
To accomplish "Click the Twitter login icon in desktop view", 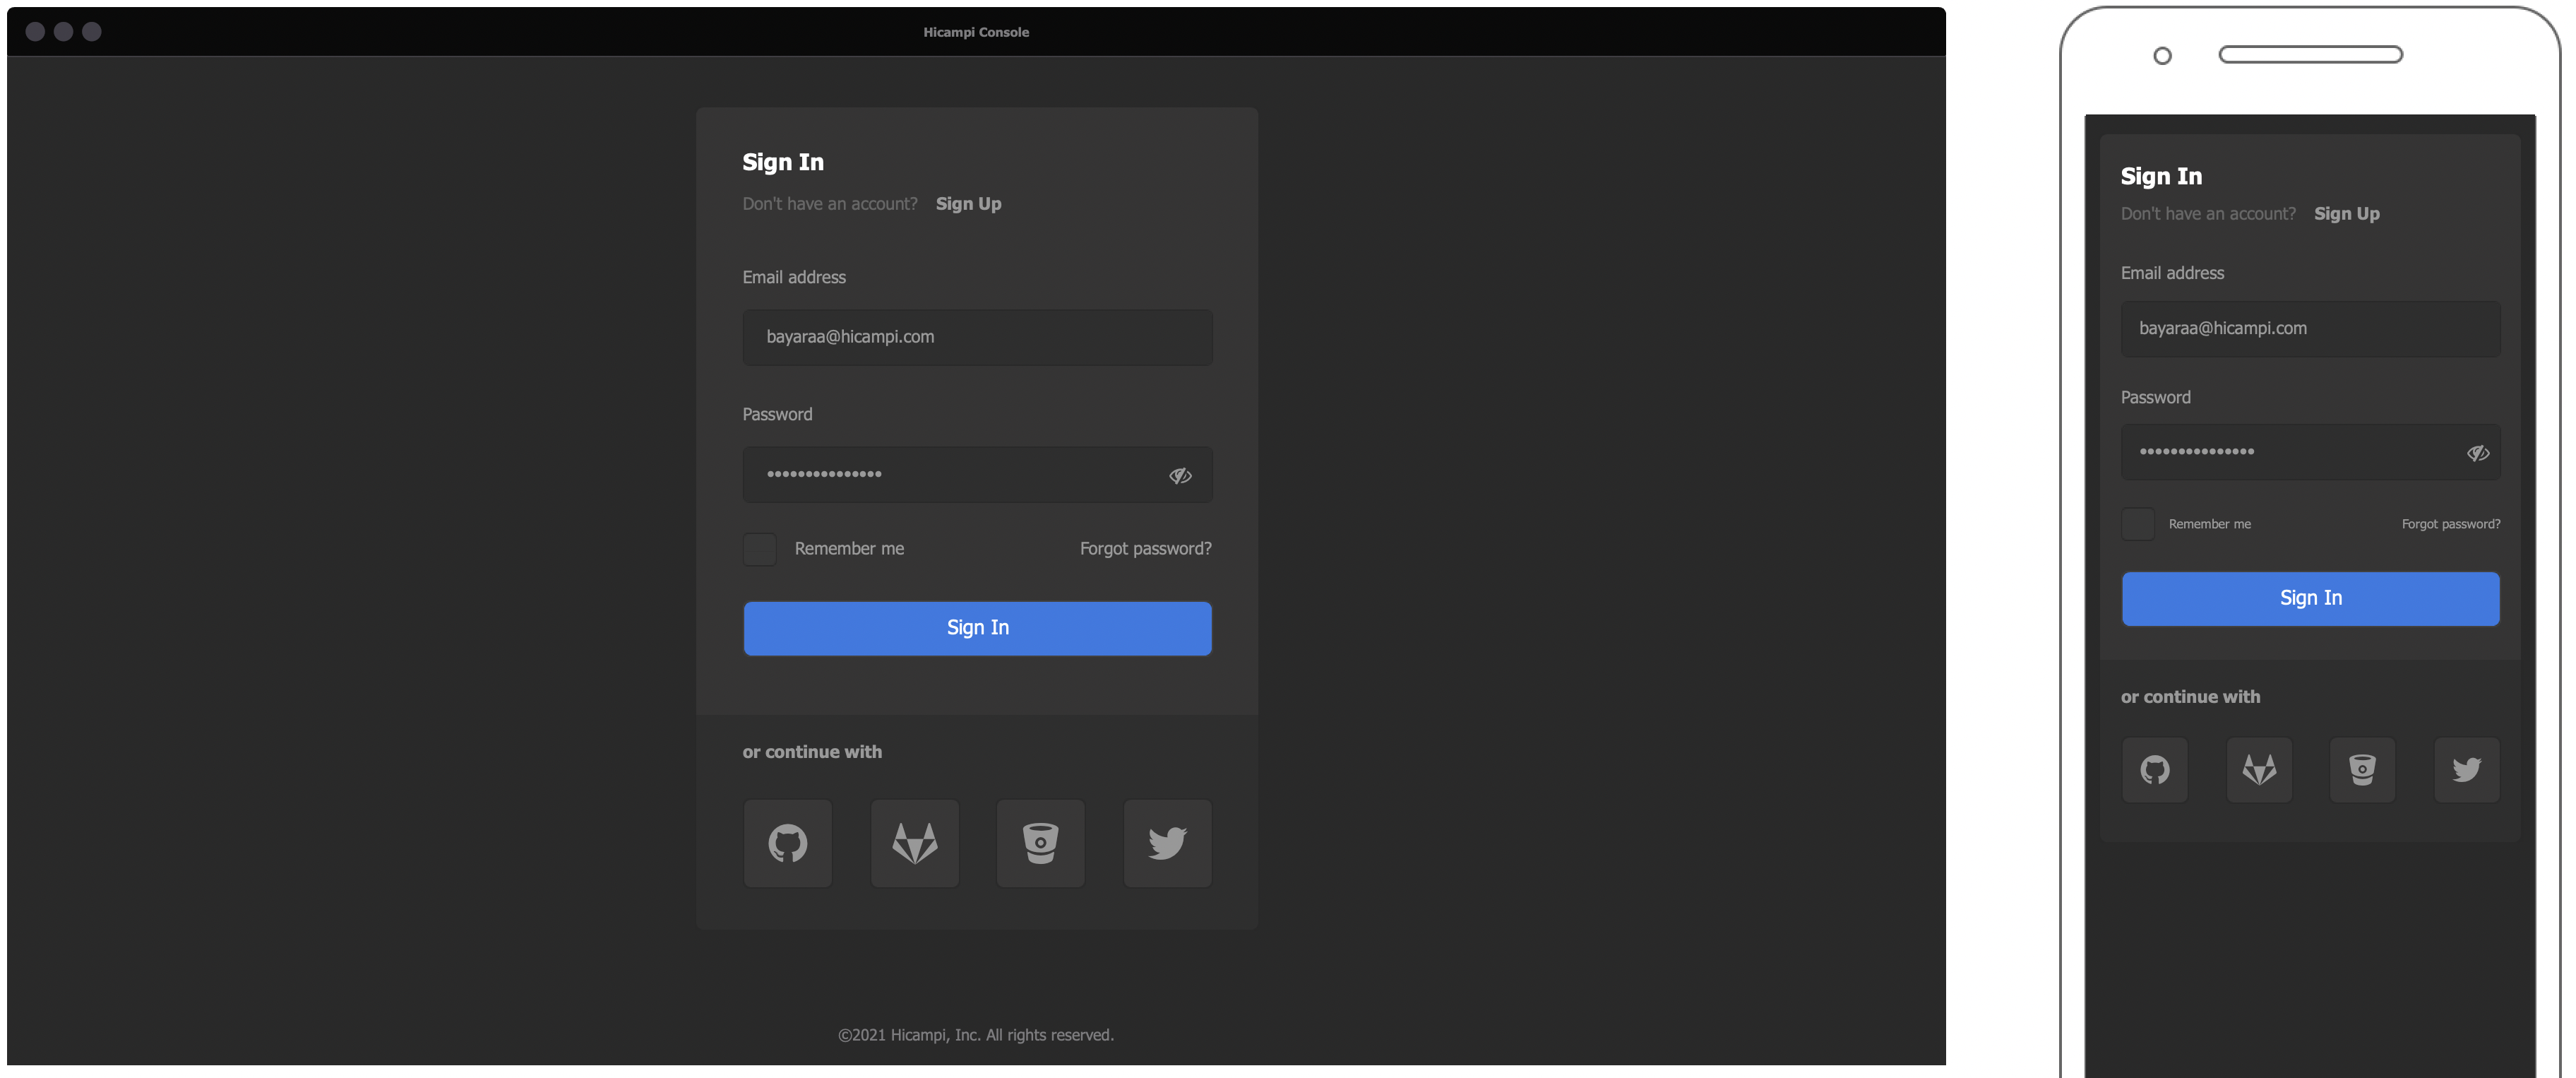I will coord(1167,843).
